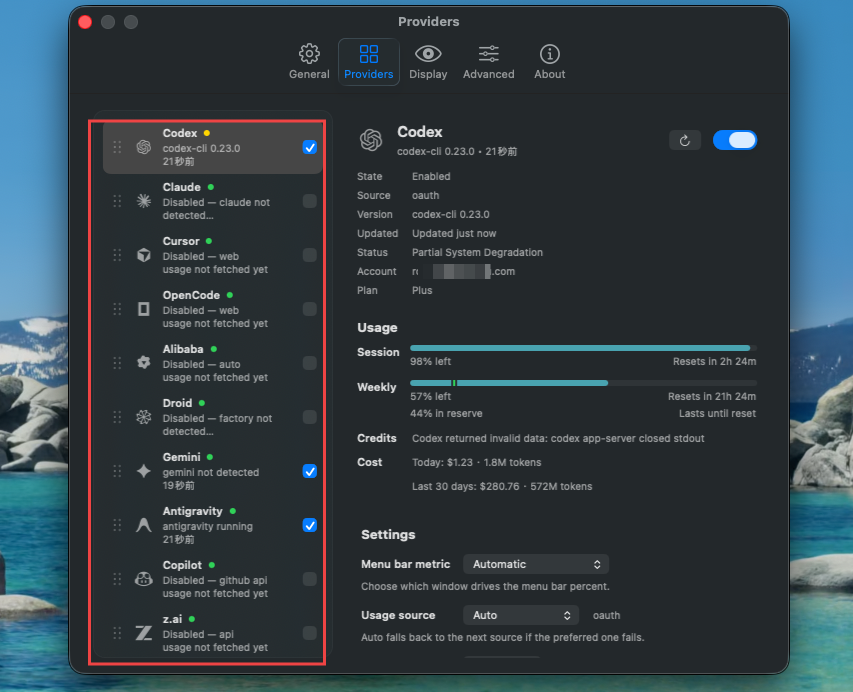853x692 pixels.
Task: Uncheck the Gemini provider checkbox
Action: tap(310, 471)
